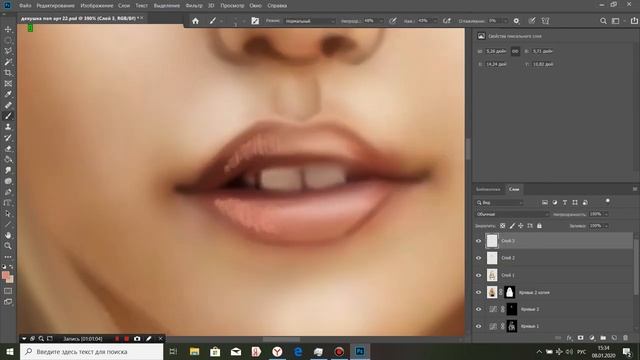Open the Файл menu
Image resolution: width=640 pixels, height=360 pixels.
[25, 6]
